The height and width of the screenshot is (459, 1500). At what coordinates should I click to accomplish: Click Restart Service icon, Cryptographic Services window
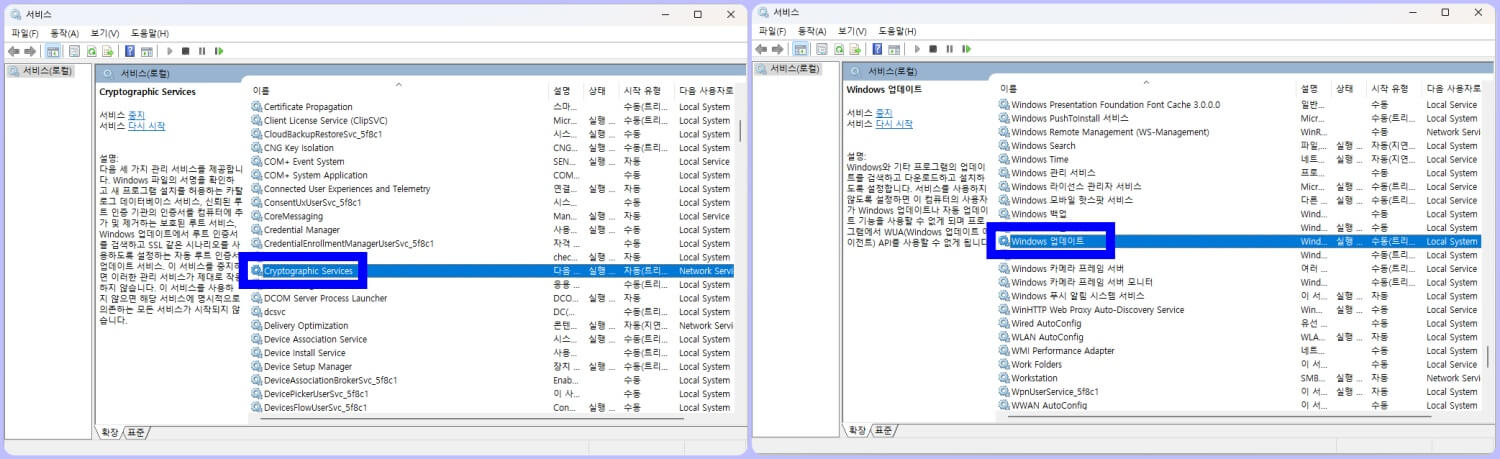218,51
